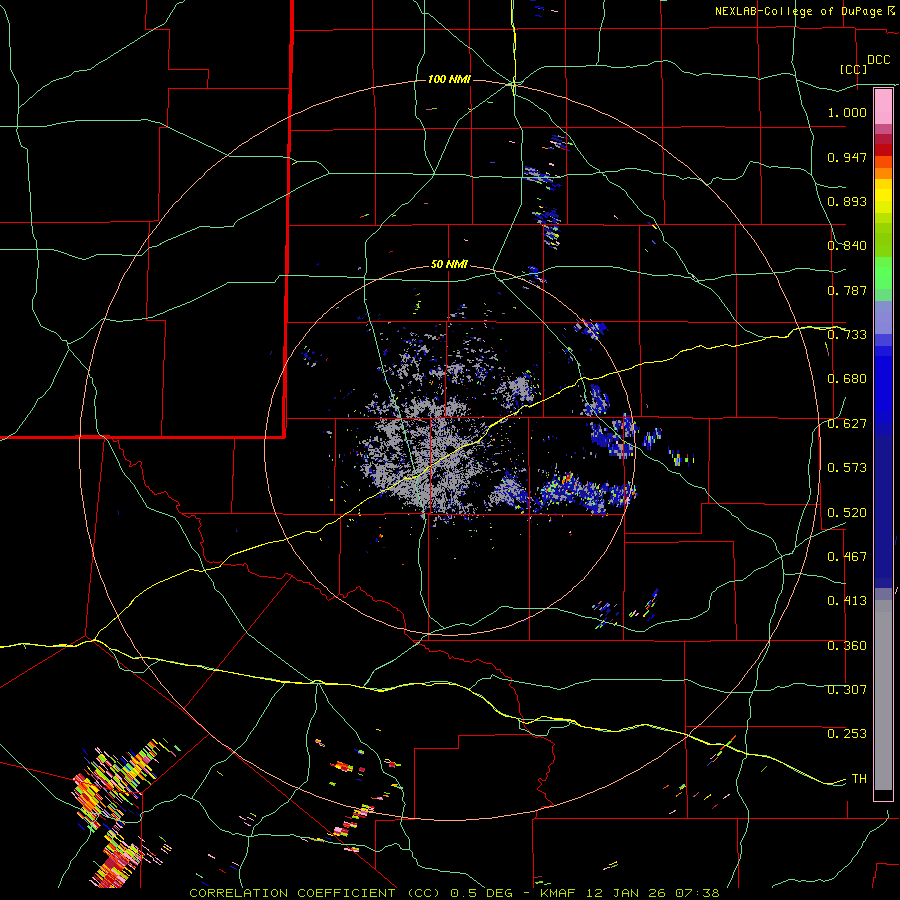Select the 0.307 legend value

[847, 690]
